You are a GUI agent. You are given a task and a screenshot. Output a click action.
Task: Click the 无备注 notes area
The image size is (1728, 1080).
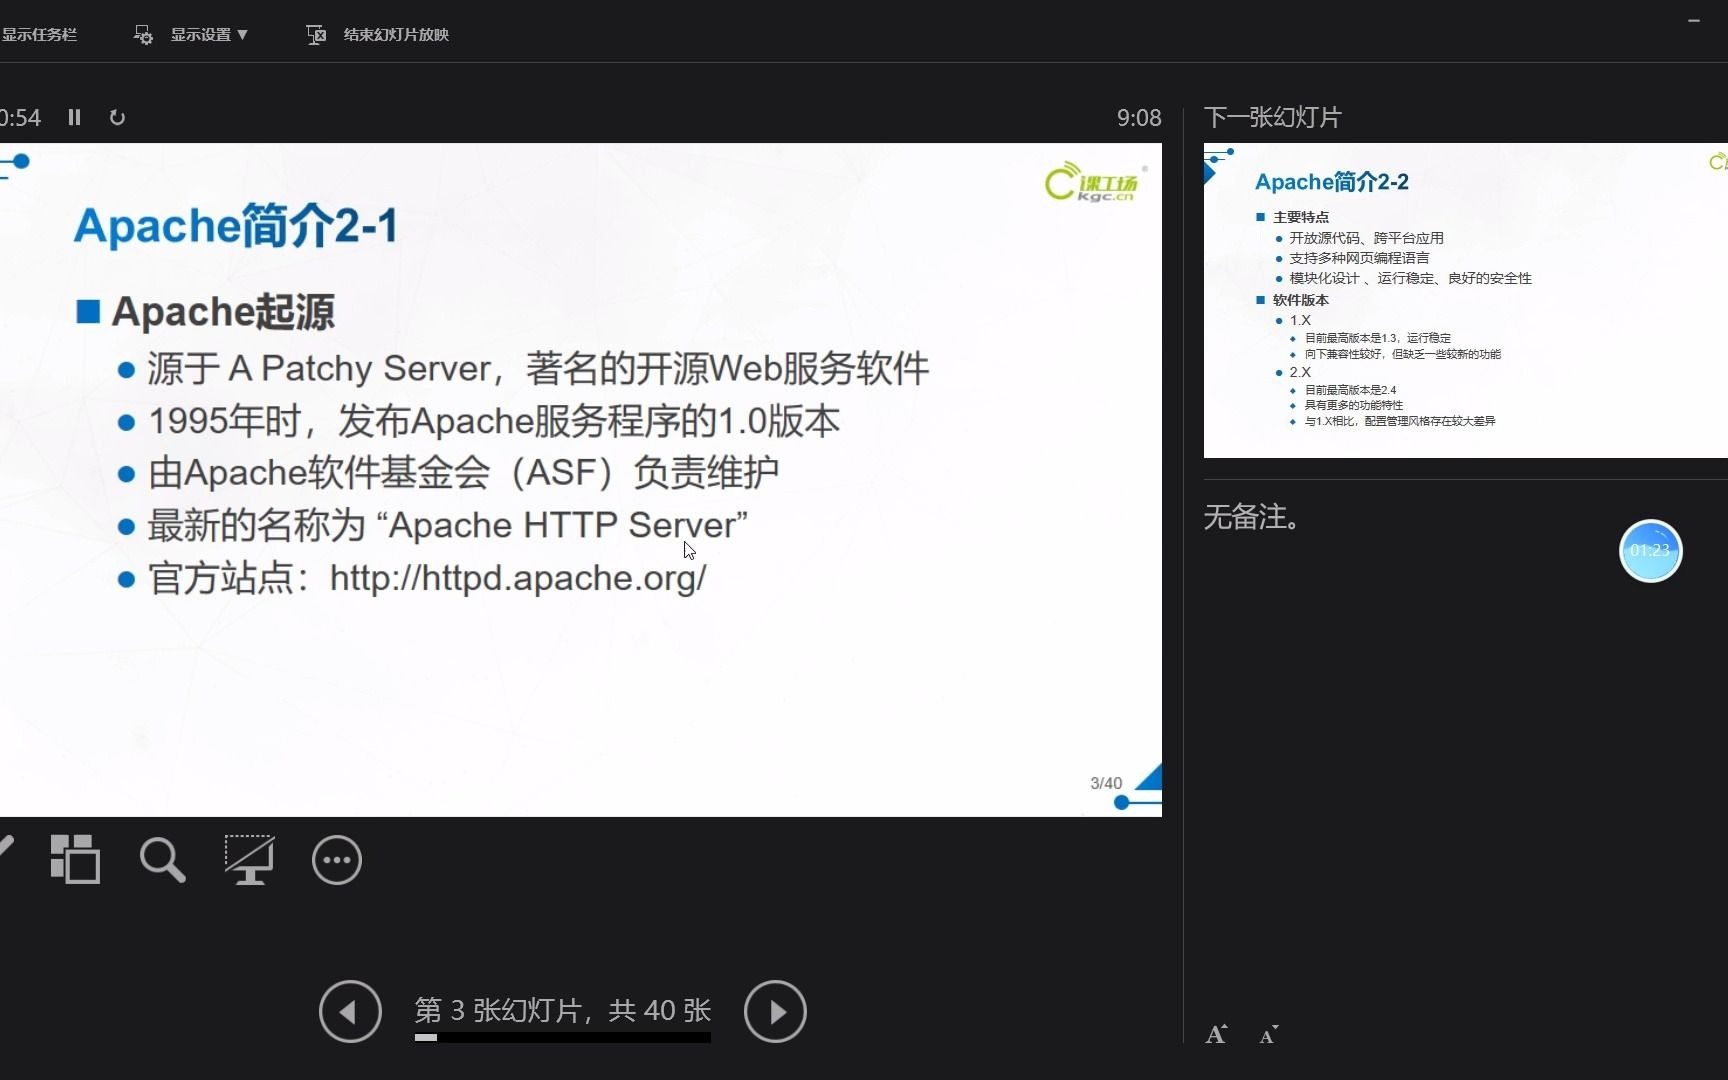[x=1252, y=517]
